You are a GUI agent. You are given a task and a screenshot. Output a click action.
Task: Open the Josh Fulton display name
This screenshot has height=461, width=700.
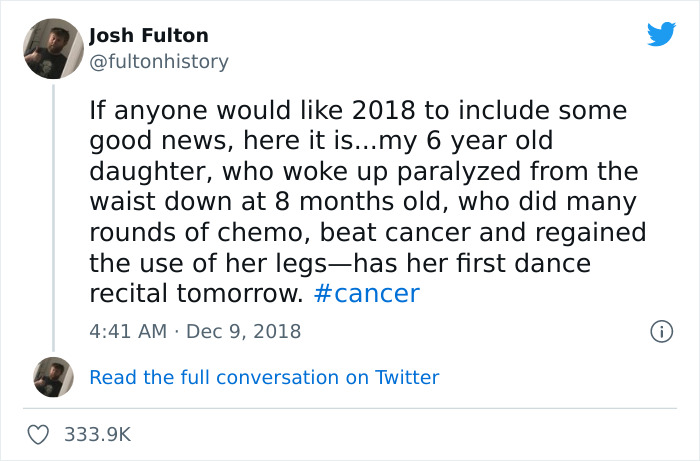coord(149,36)
